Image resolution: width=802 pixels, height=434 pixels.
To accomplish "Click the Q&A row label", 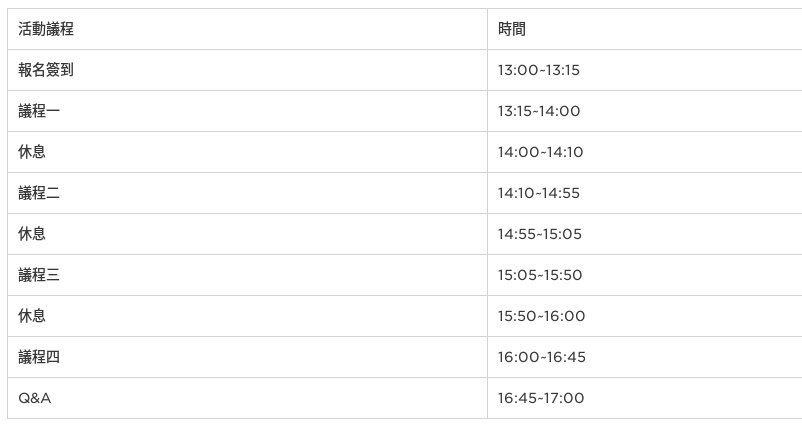I will click(x=35, y=398).
